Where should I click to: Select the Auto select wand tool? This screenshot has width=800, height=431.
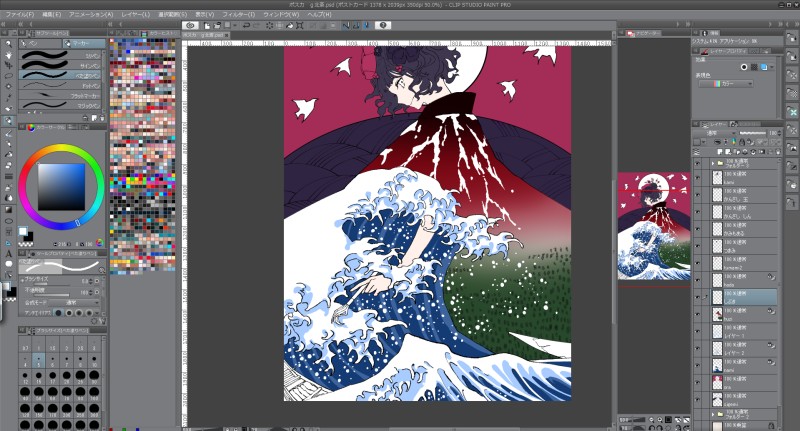point(9,86)
